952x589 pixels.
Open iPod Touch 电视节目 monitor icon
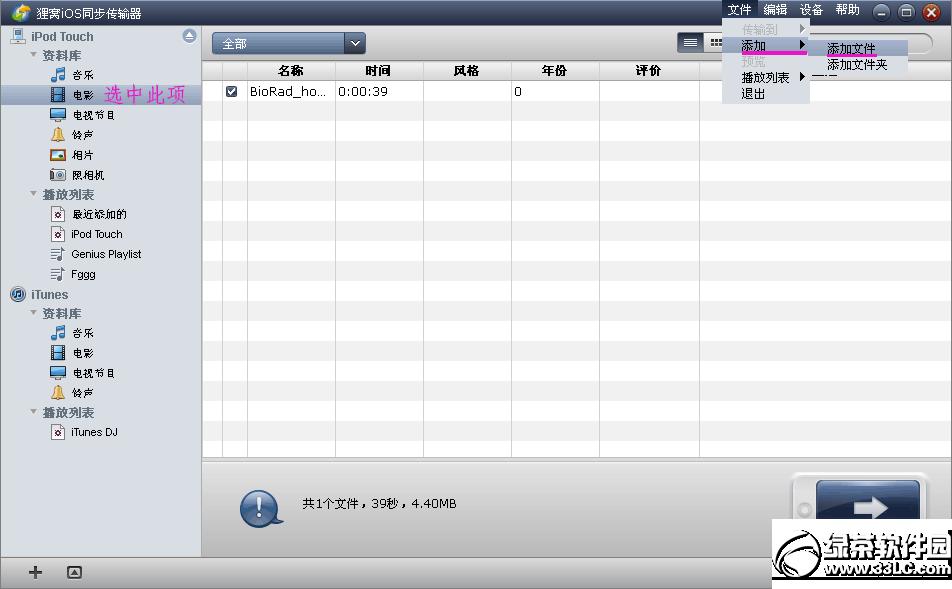point(58,115)
